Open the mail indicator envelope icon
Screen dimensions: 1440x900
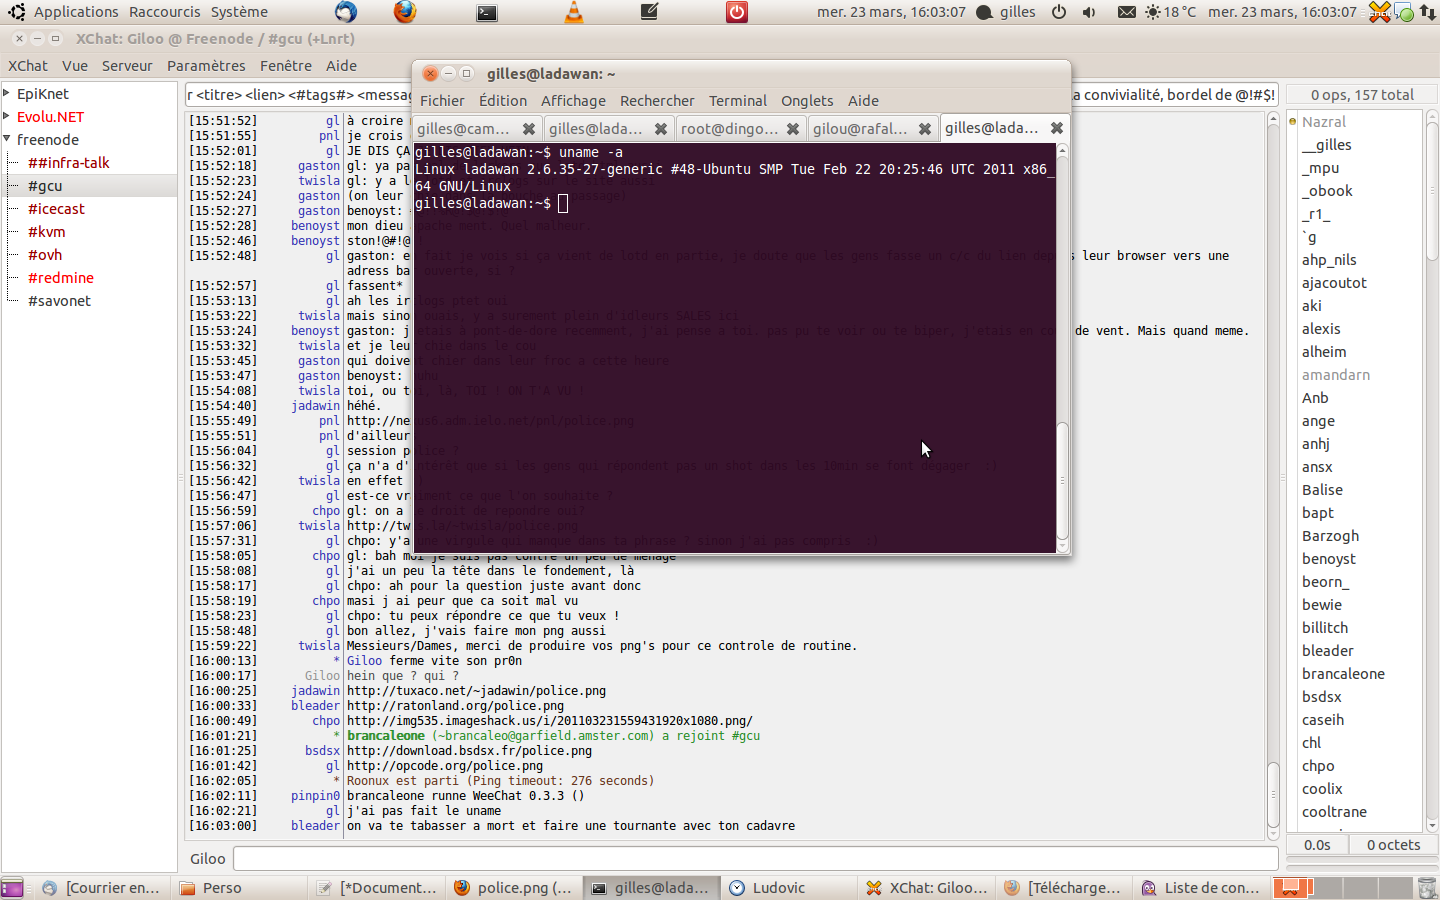[1126, 12]
